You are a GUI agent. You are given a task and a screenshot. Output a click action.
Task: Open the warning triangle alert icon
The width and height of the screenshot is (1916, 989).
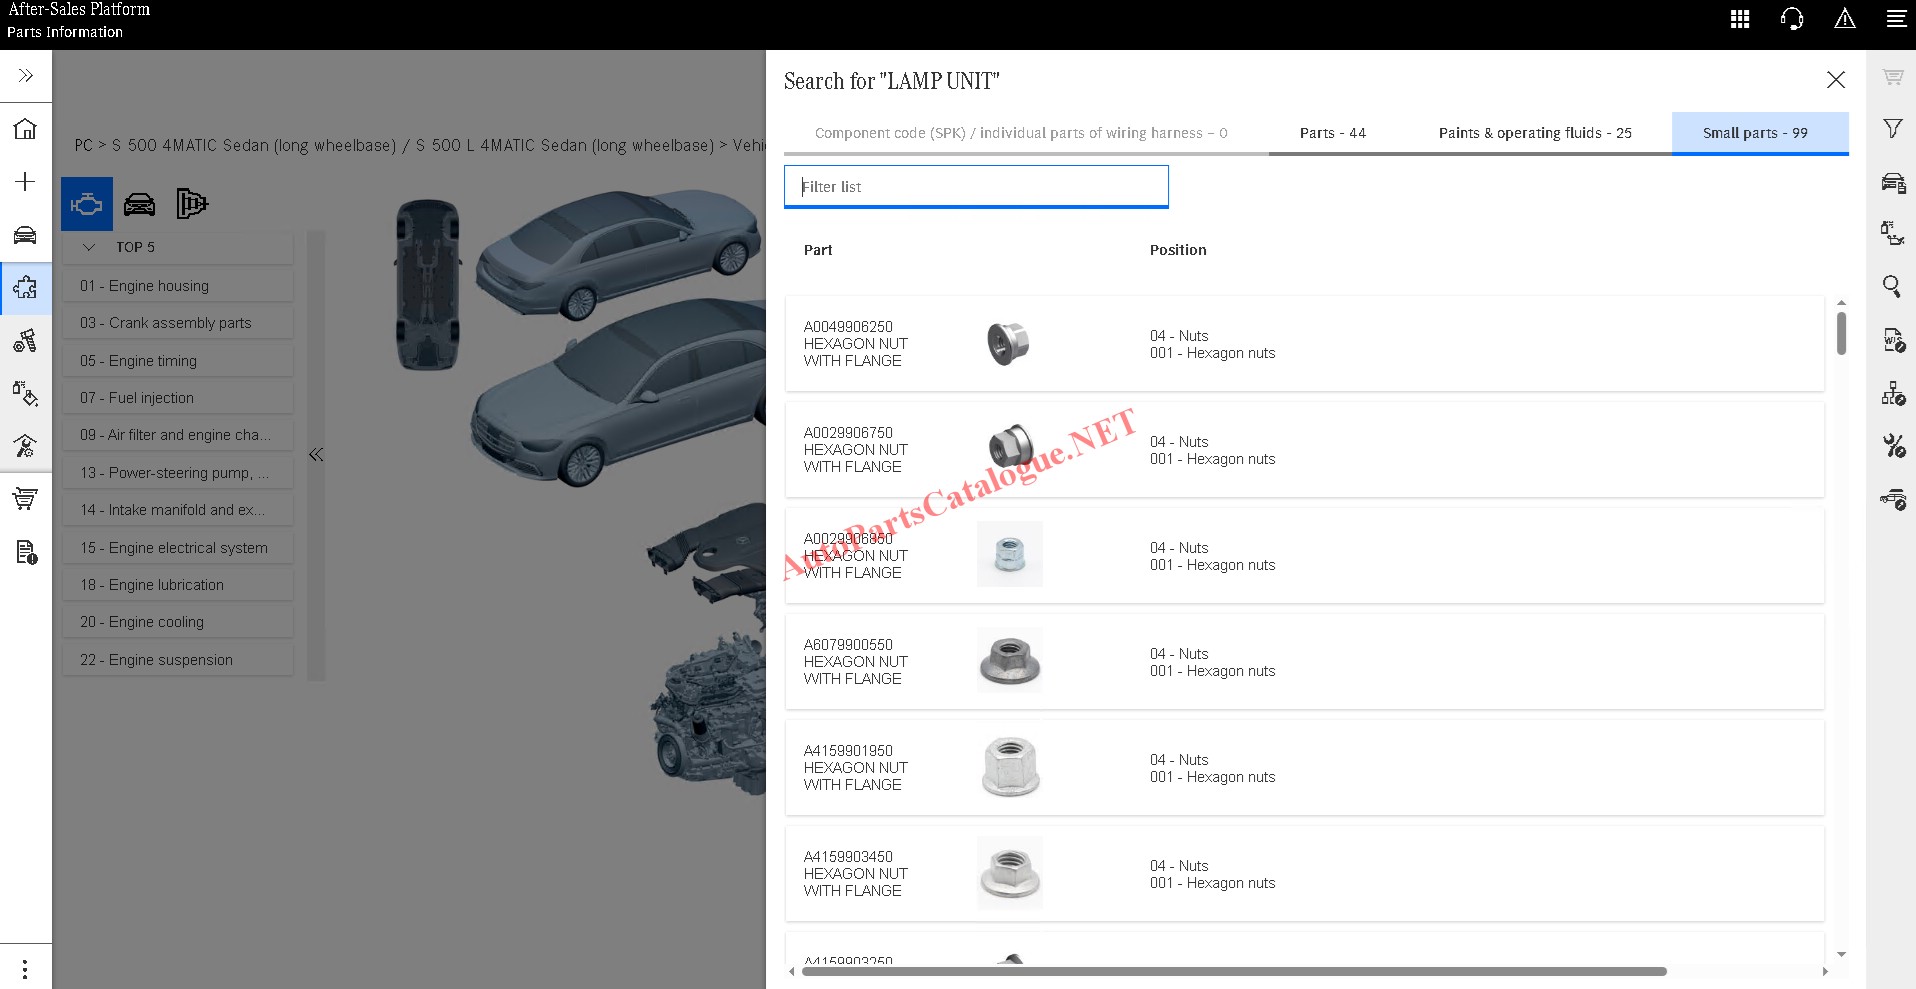tap(1845, 19)
